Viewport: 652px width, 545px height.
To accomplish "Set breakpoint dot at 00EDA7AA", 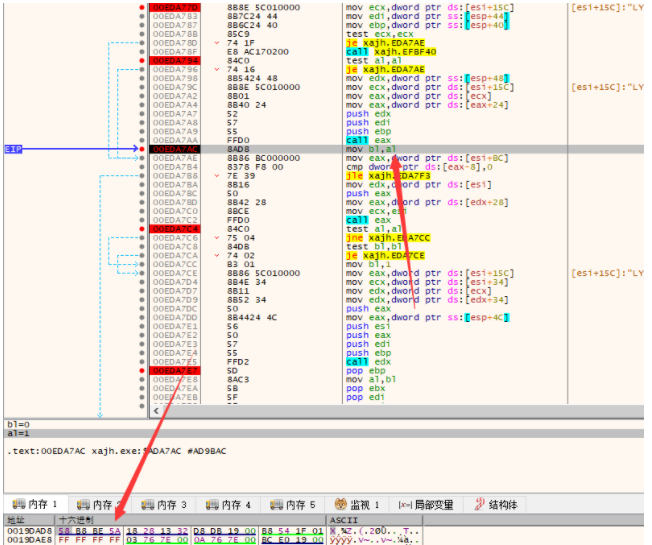I will pyautogui.click(x=142, y=140).
